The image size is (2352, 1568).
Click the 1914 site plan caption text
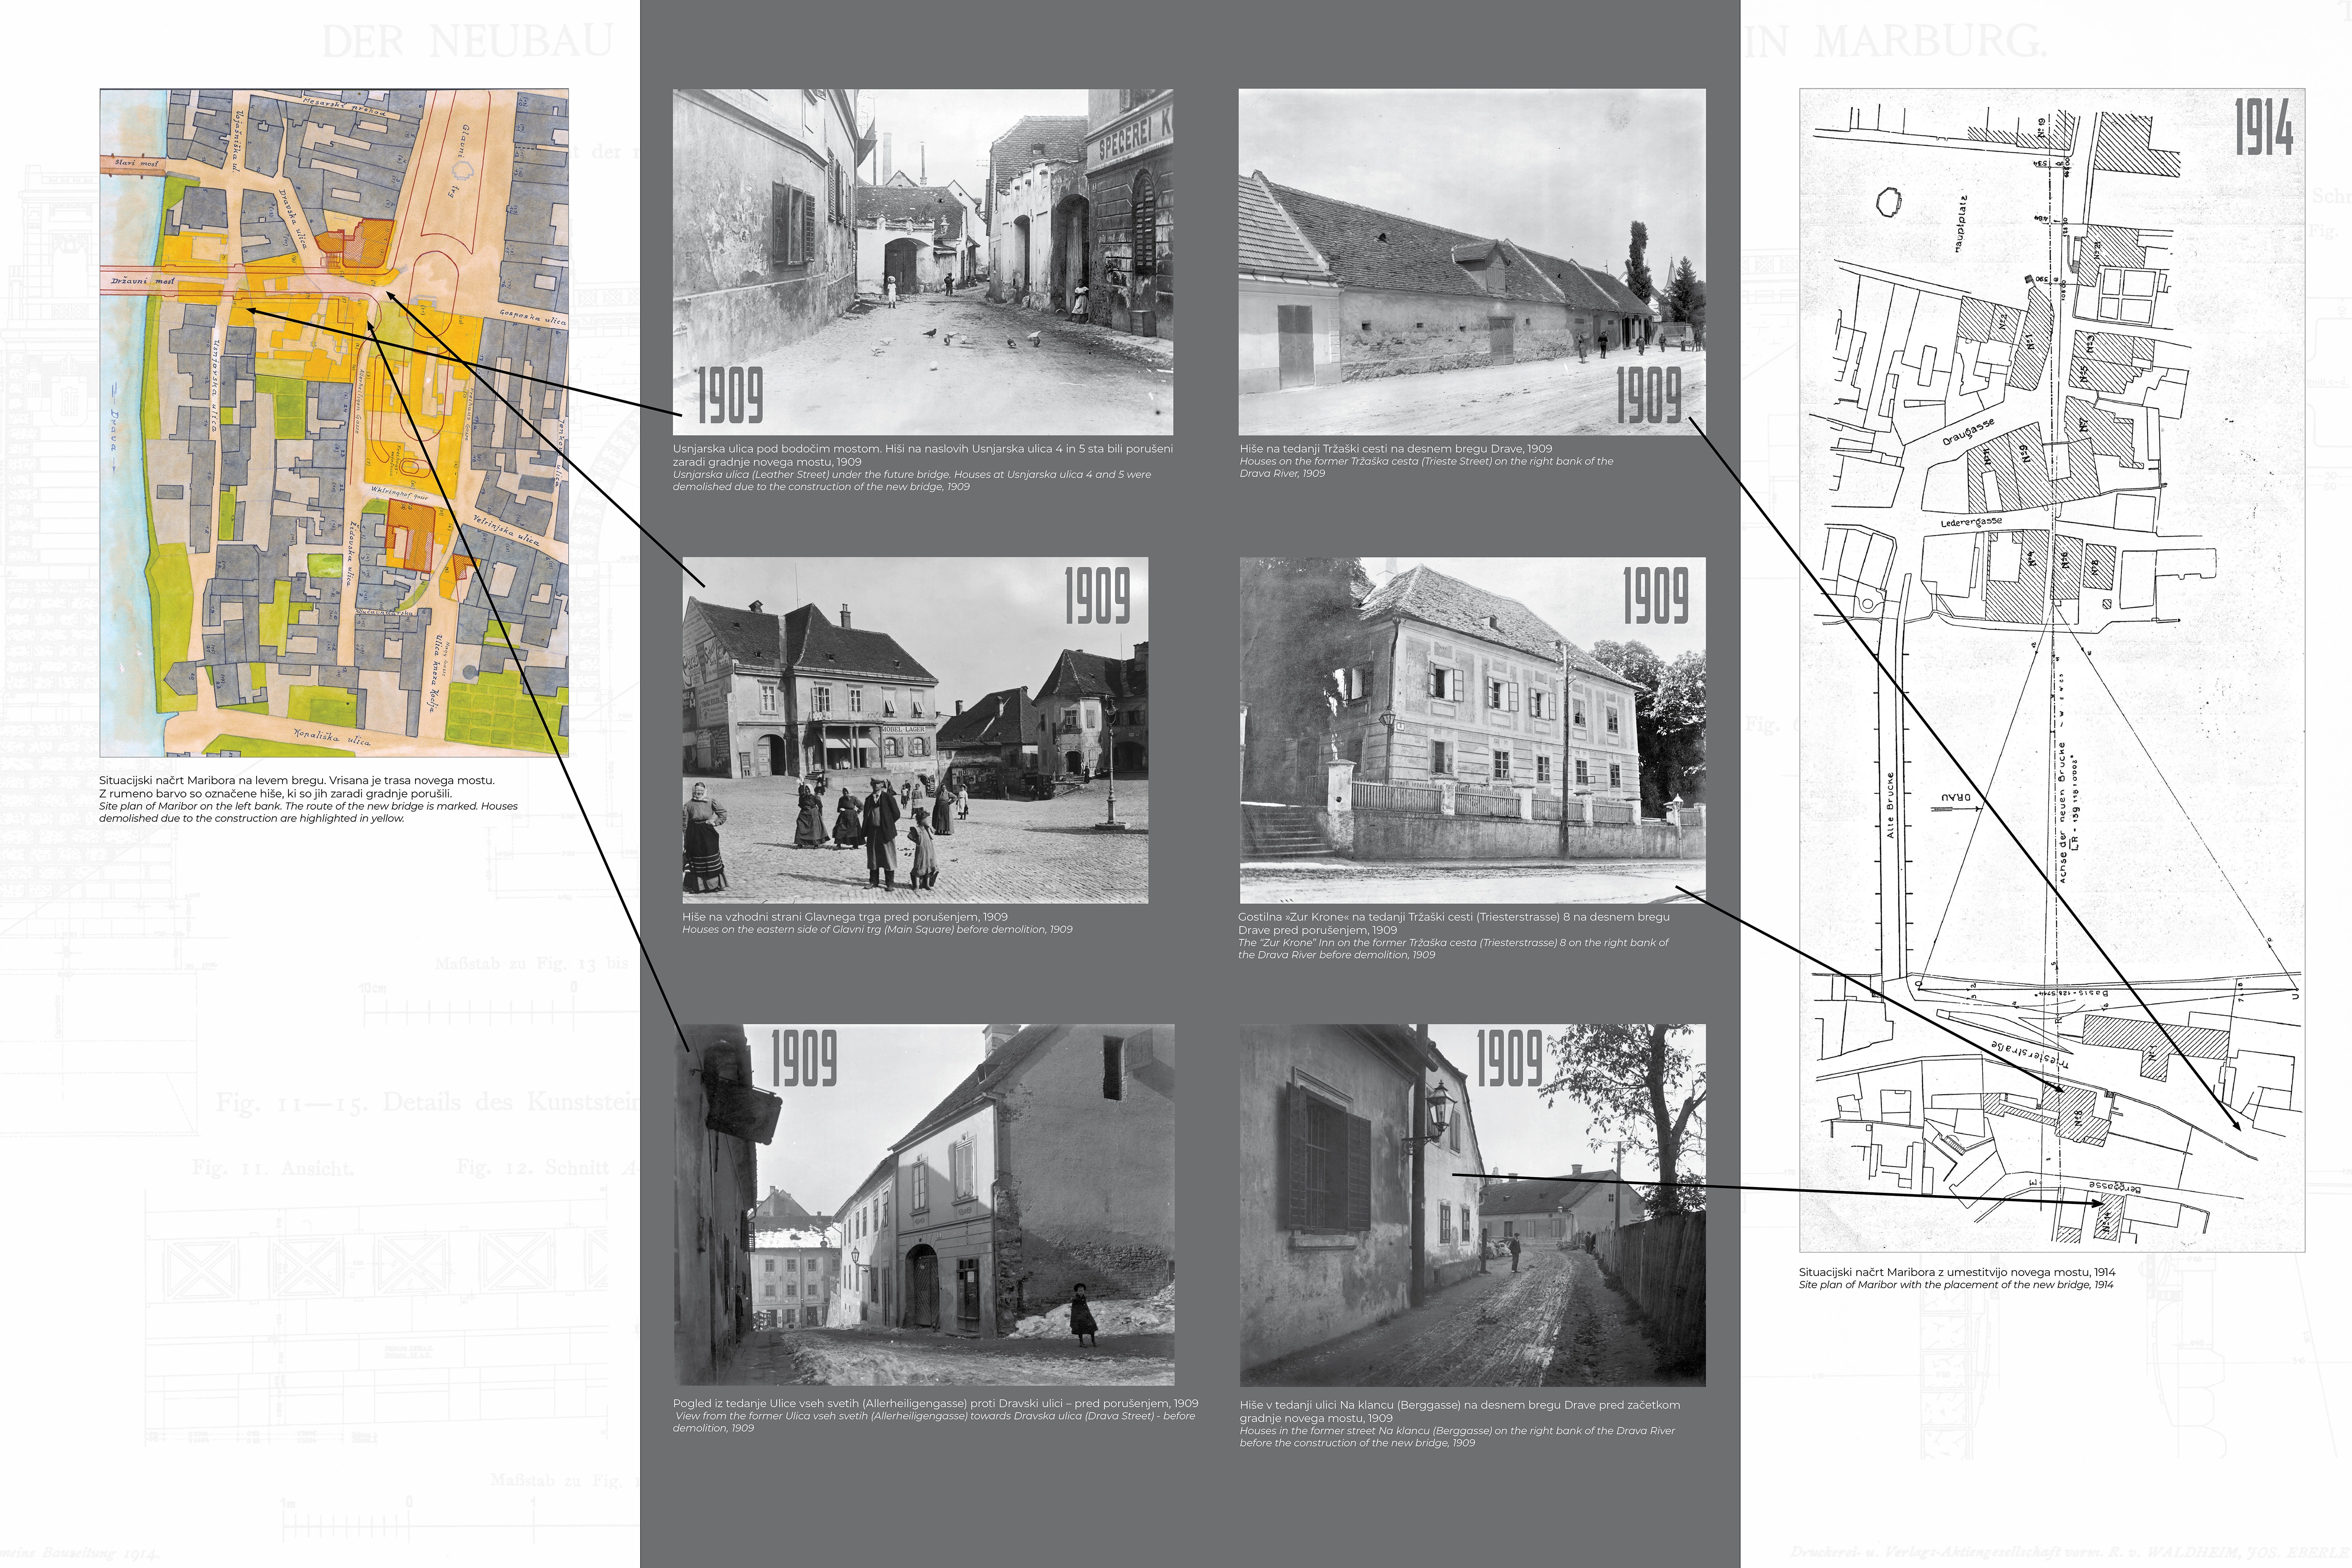1956,1278
